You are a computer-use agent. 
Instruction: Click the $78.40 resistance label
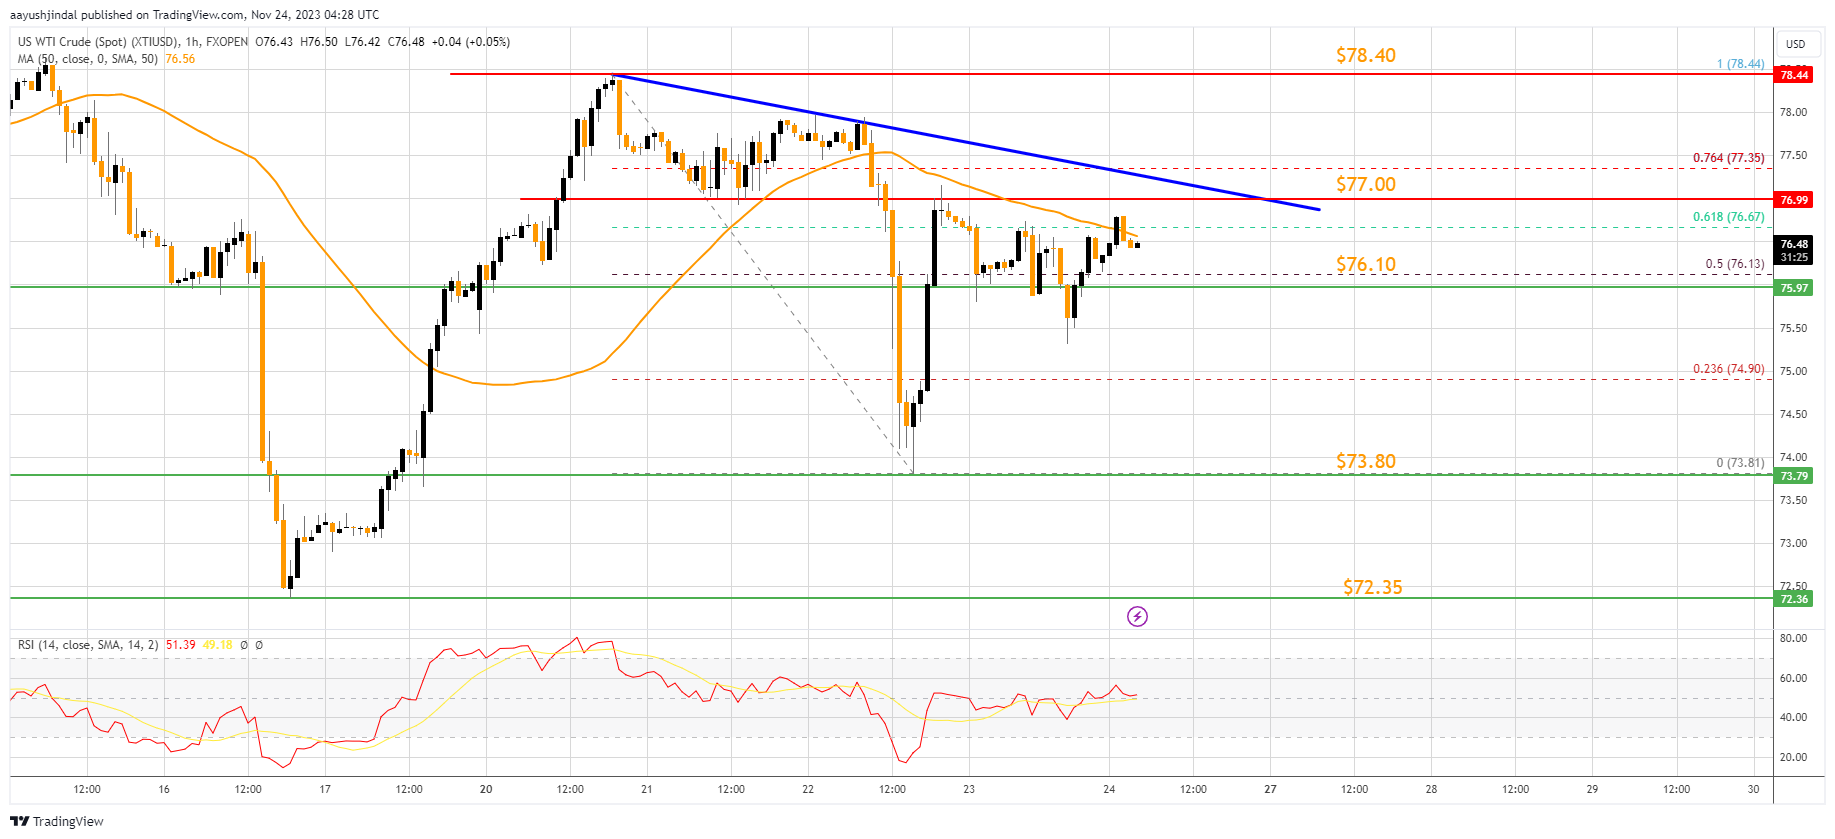pos(1366,55)
